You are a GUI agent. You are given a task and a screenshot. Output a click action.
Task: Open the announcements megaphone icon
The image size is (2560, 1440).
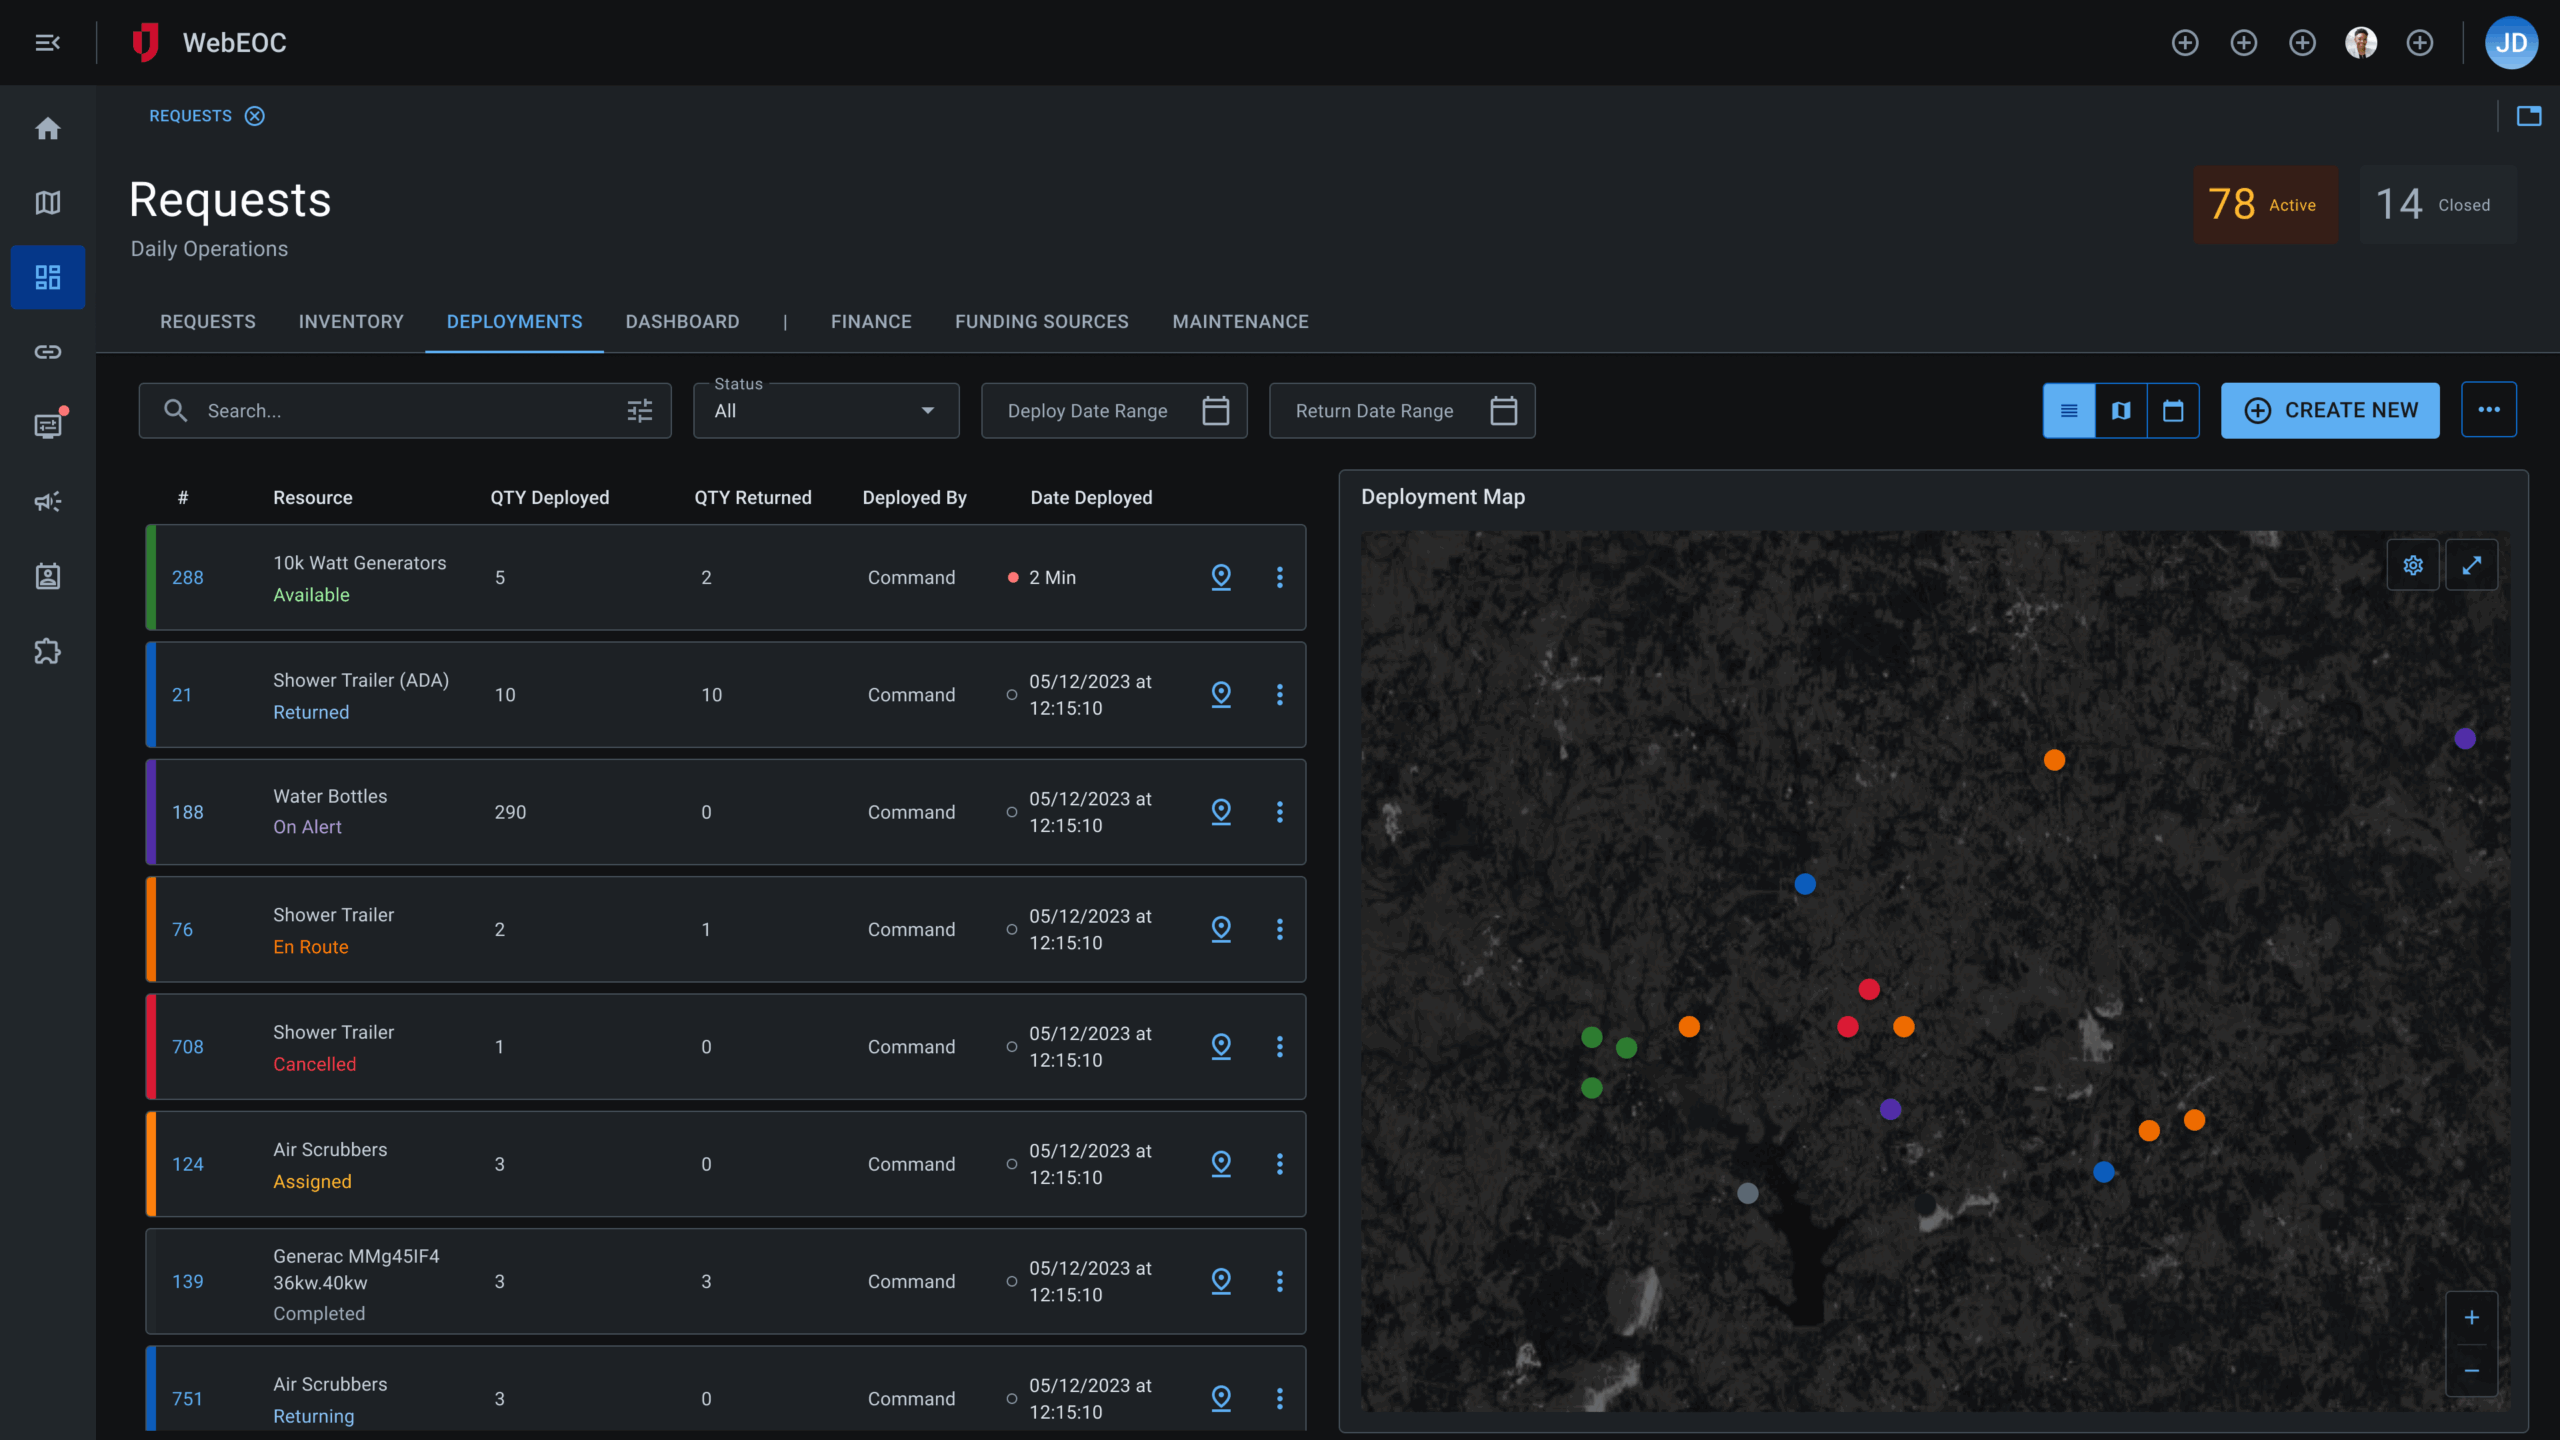click(x=47, y=501)
